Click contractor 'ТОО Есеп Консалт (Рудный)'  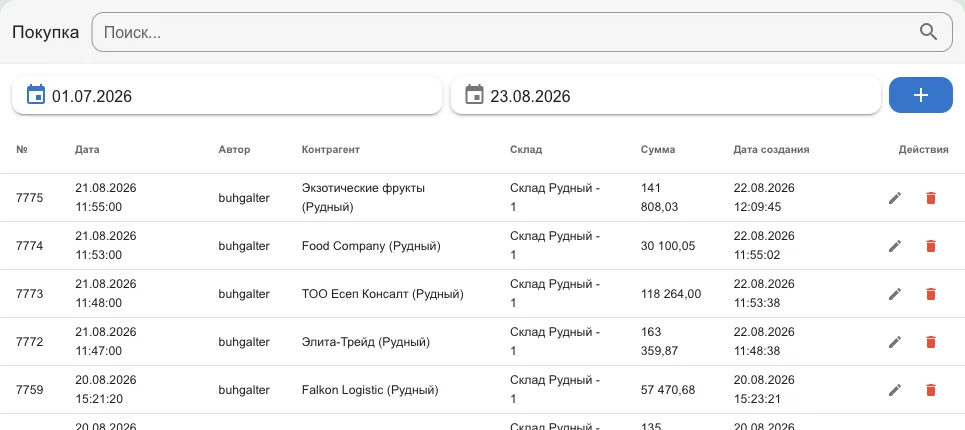pyautogui.click(x=382, y=294)
